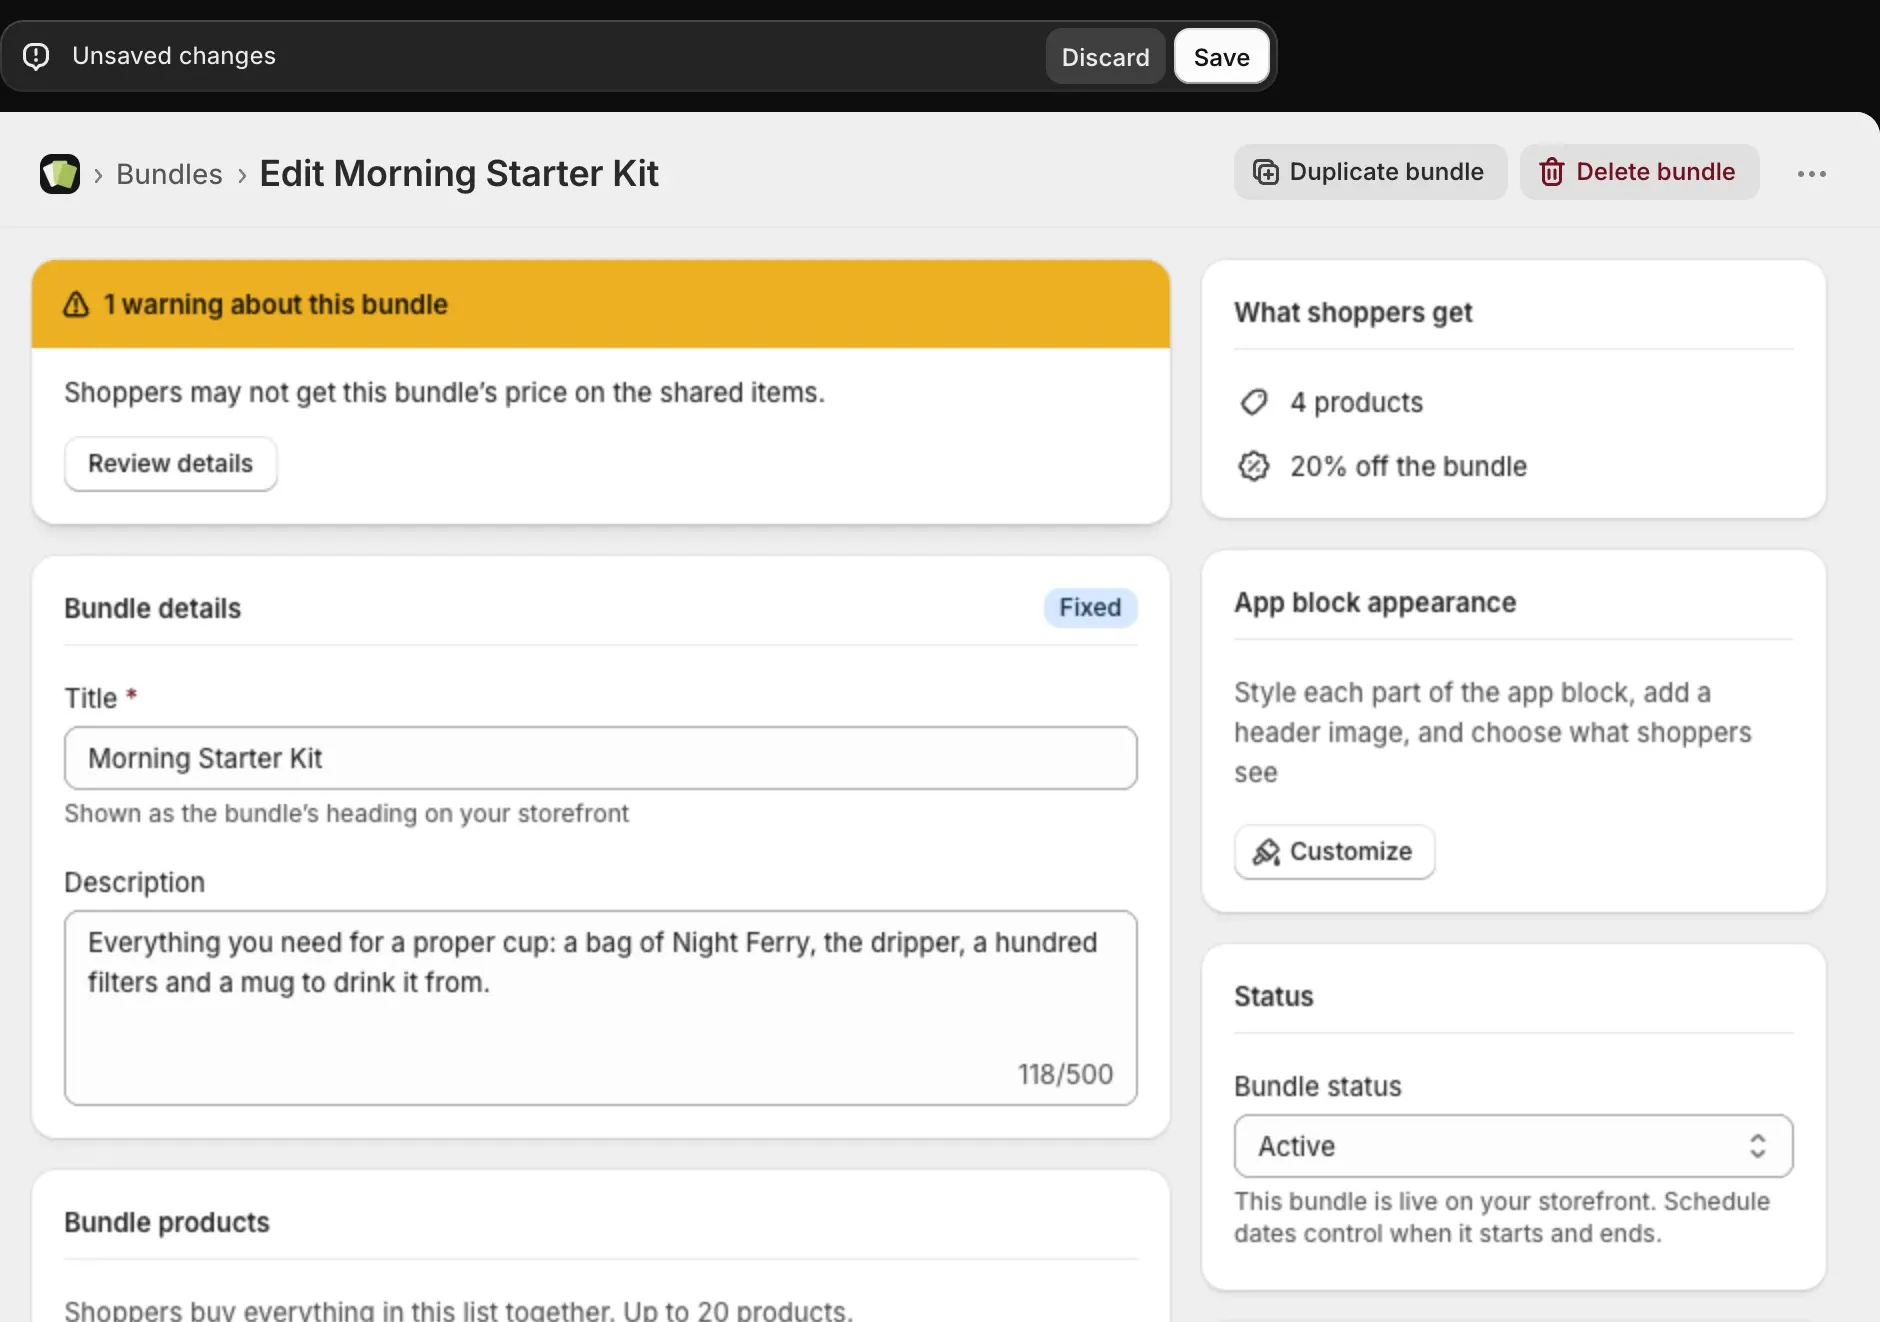This screenshot has height=1322, width=1880.
Task: Delete the Morning Starter Kit bundle
Action: [x=1639, y=172]
